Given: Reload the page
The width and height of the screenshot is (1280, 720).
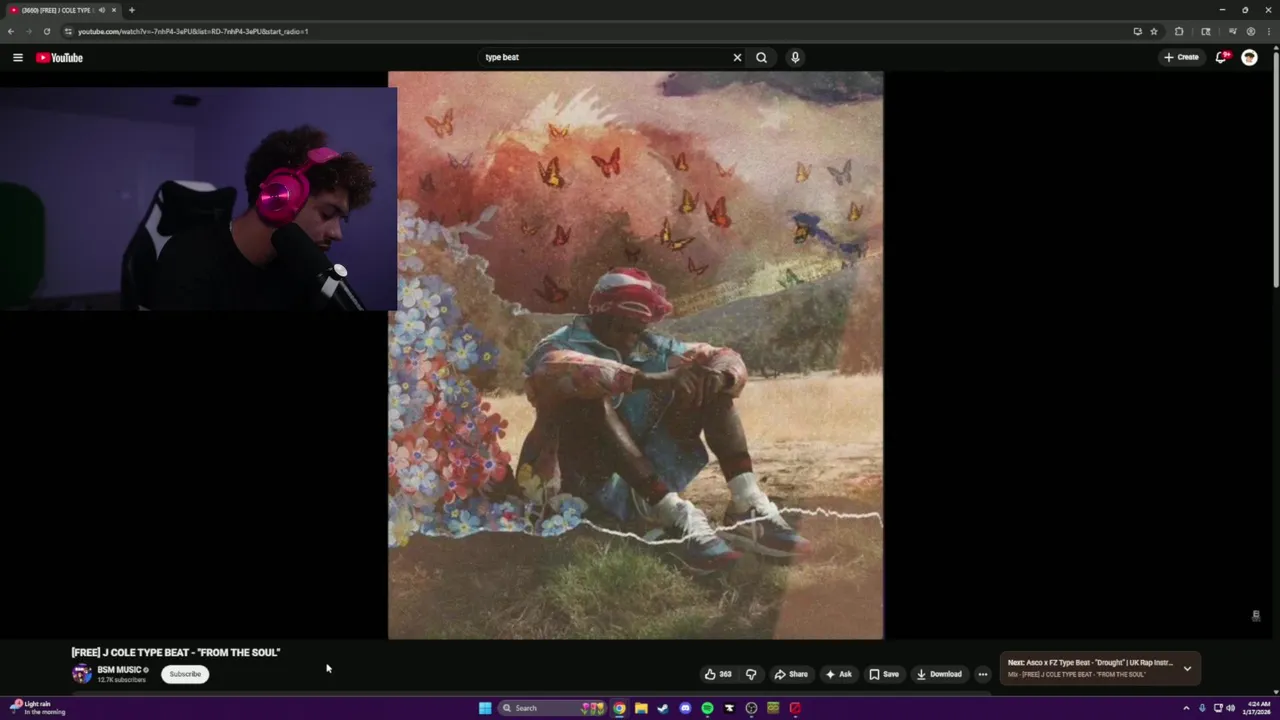Looking at the screenshot, I should pyautogui.click(x=46, y=31).
